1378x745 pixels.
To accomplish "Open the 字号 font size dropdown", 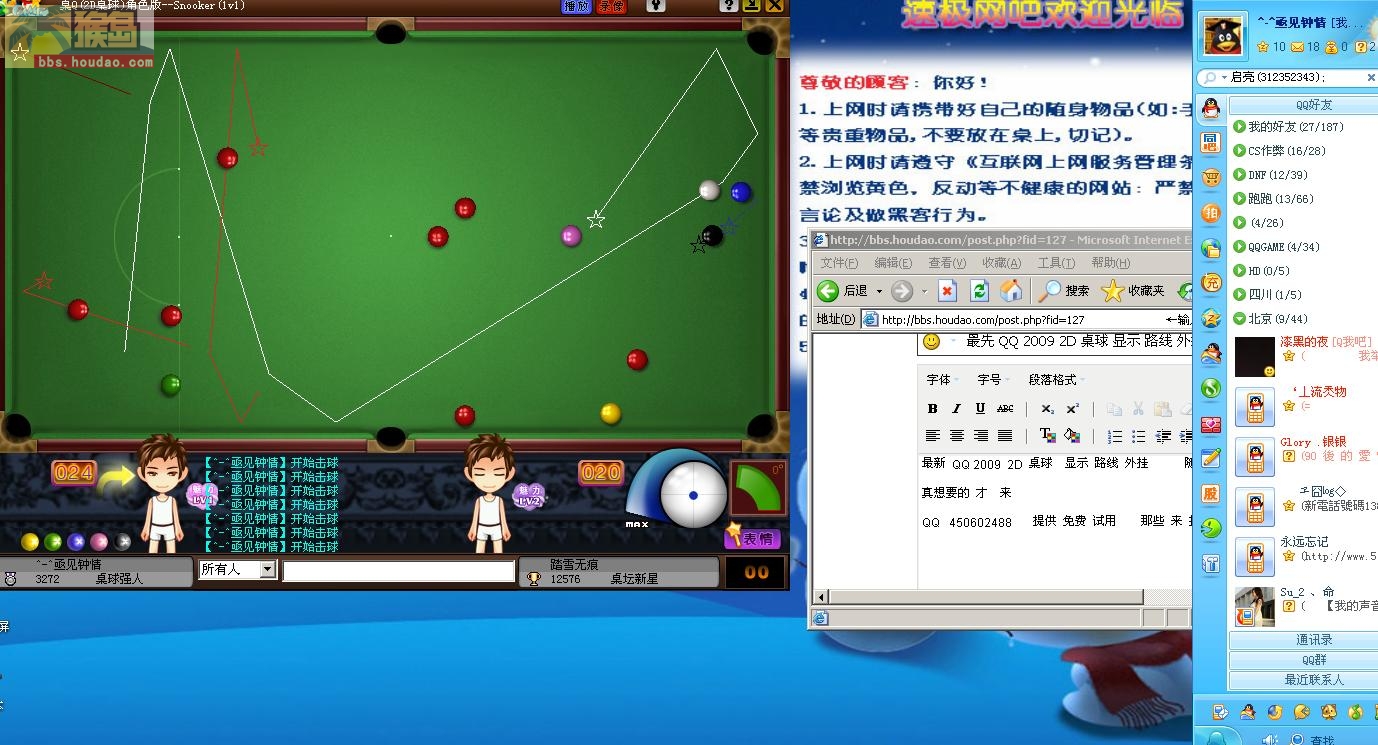I will 993,380.
